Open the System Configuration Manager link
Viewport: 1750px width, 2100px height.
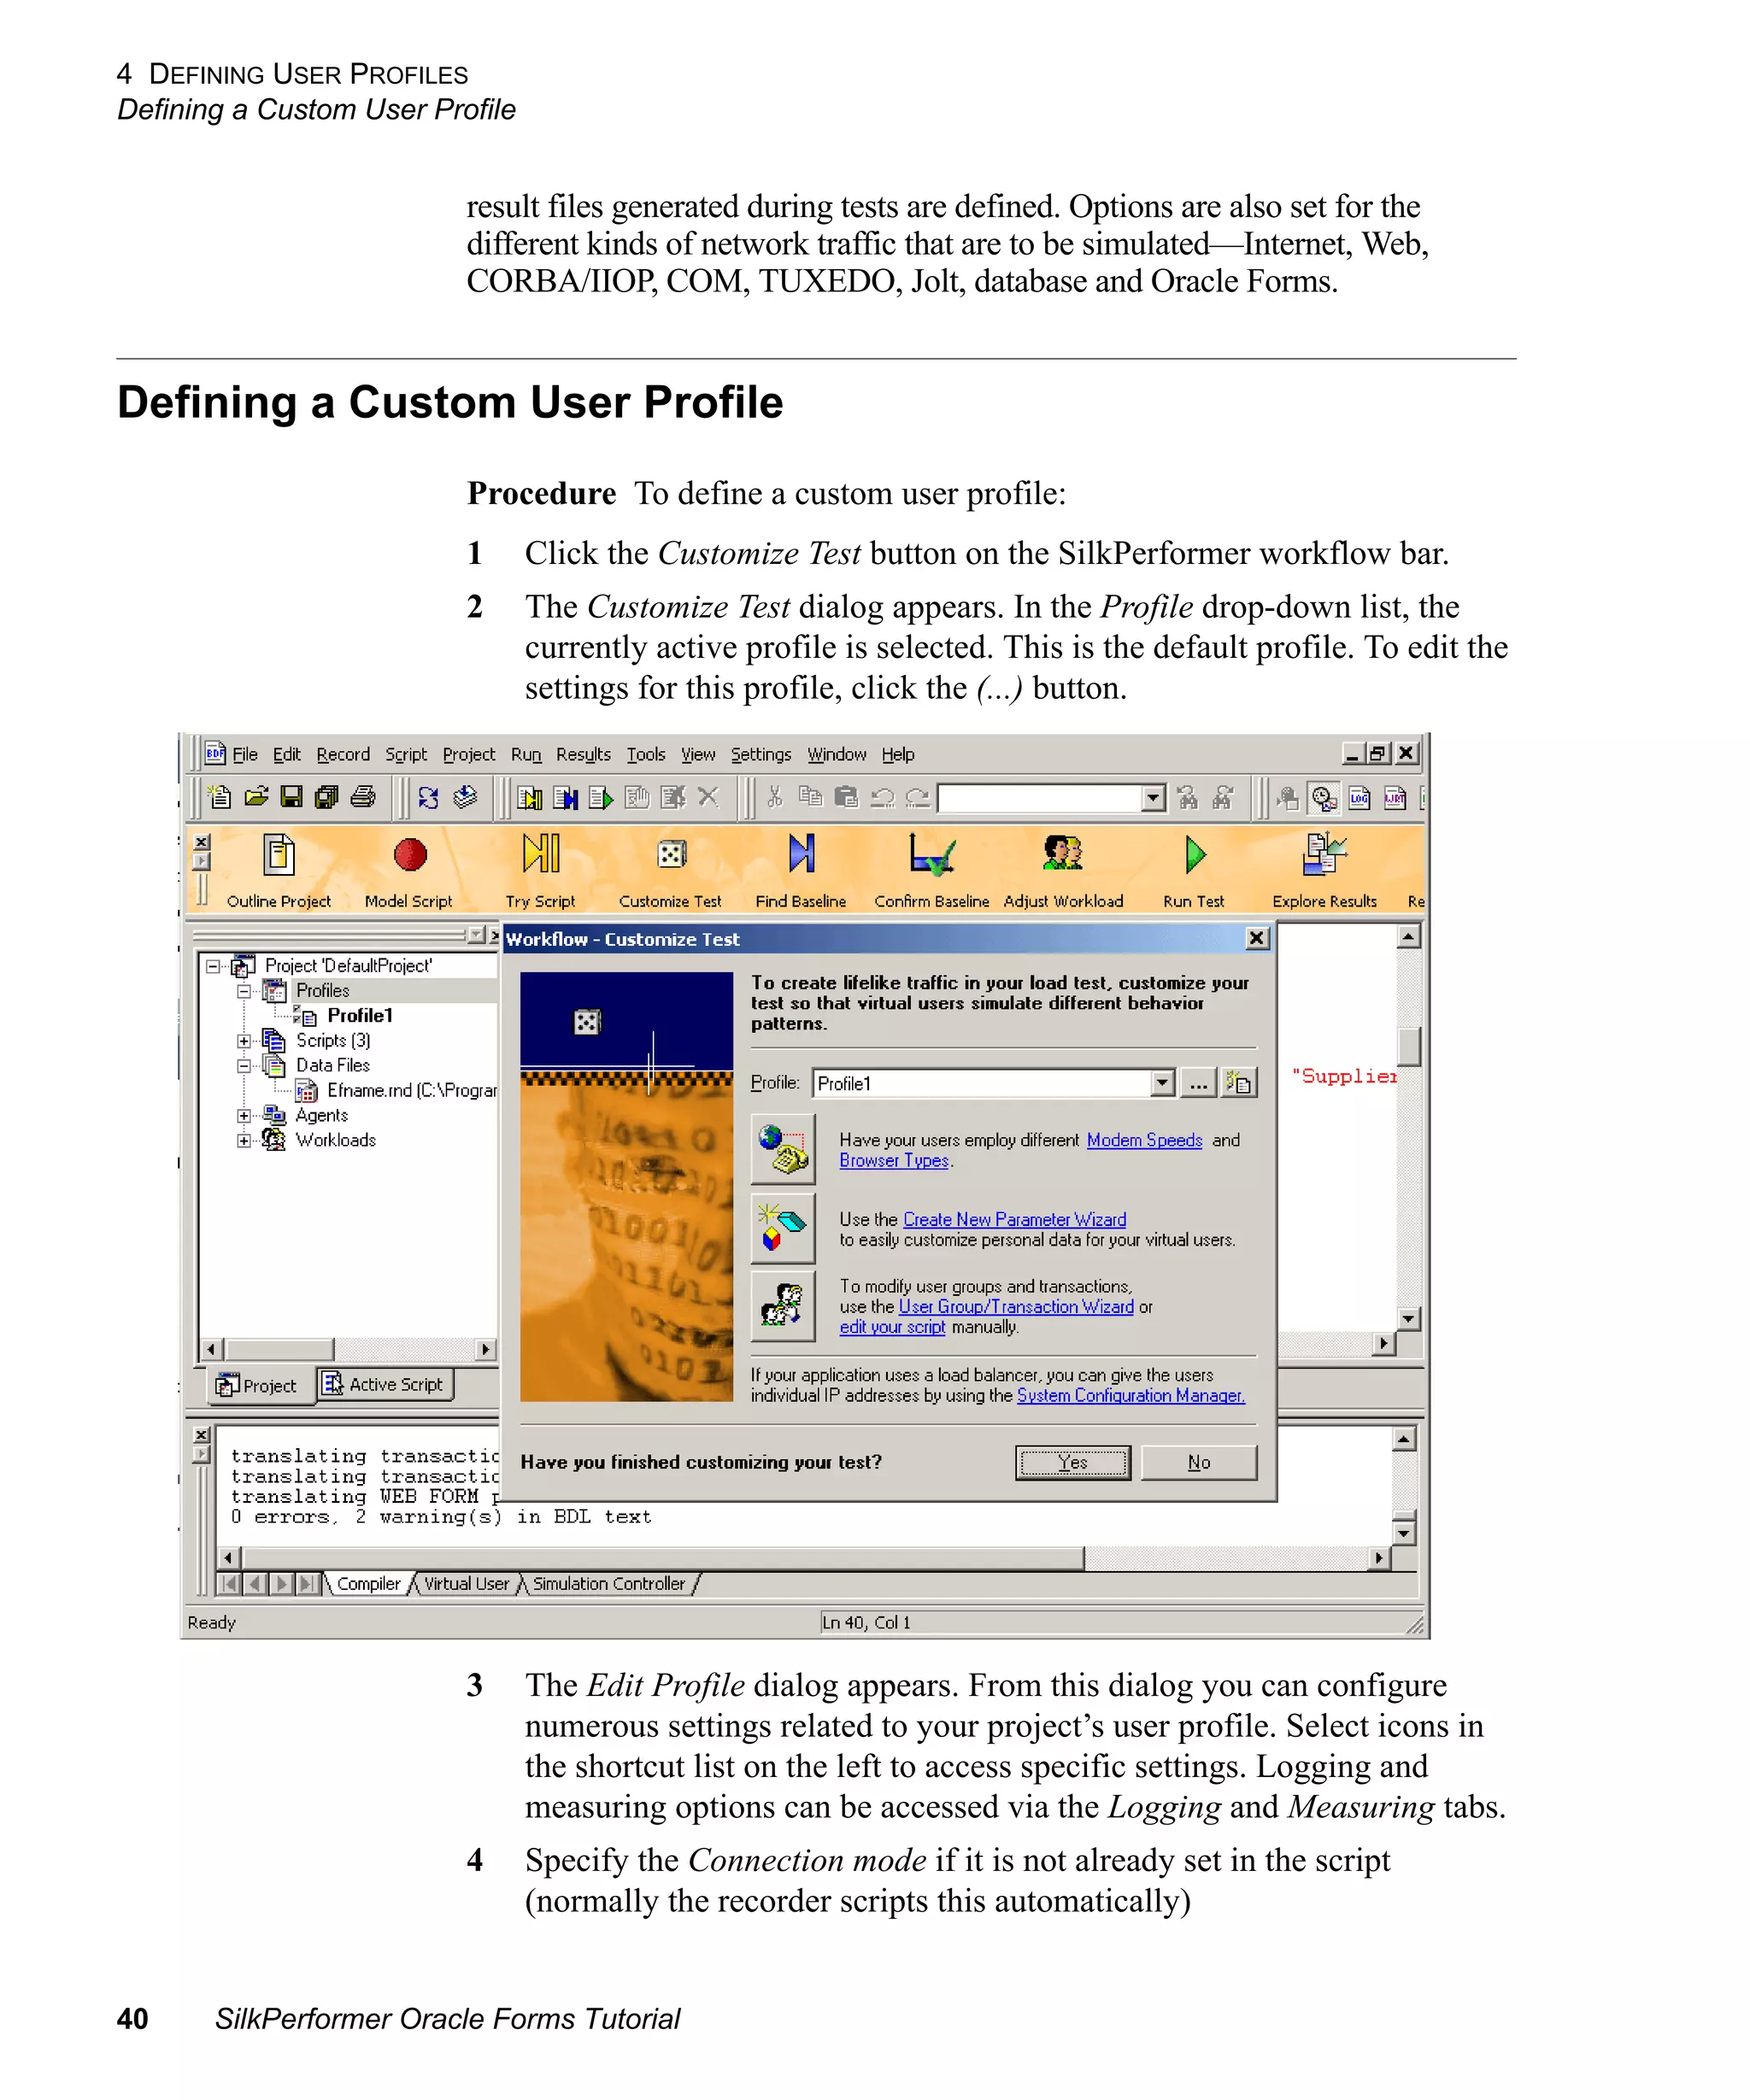[1130, 1395]
